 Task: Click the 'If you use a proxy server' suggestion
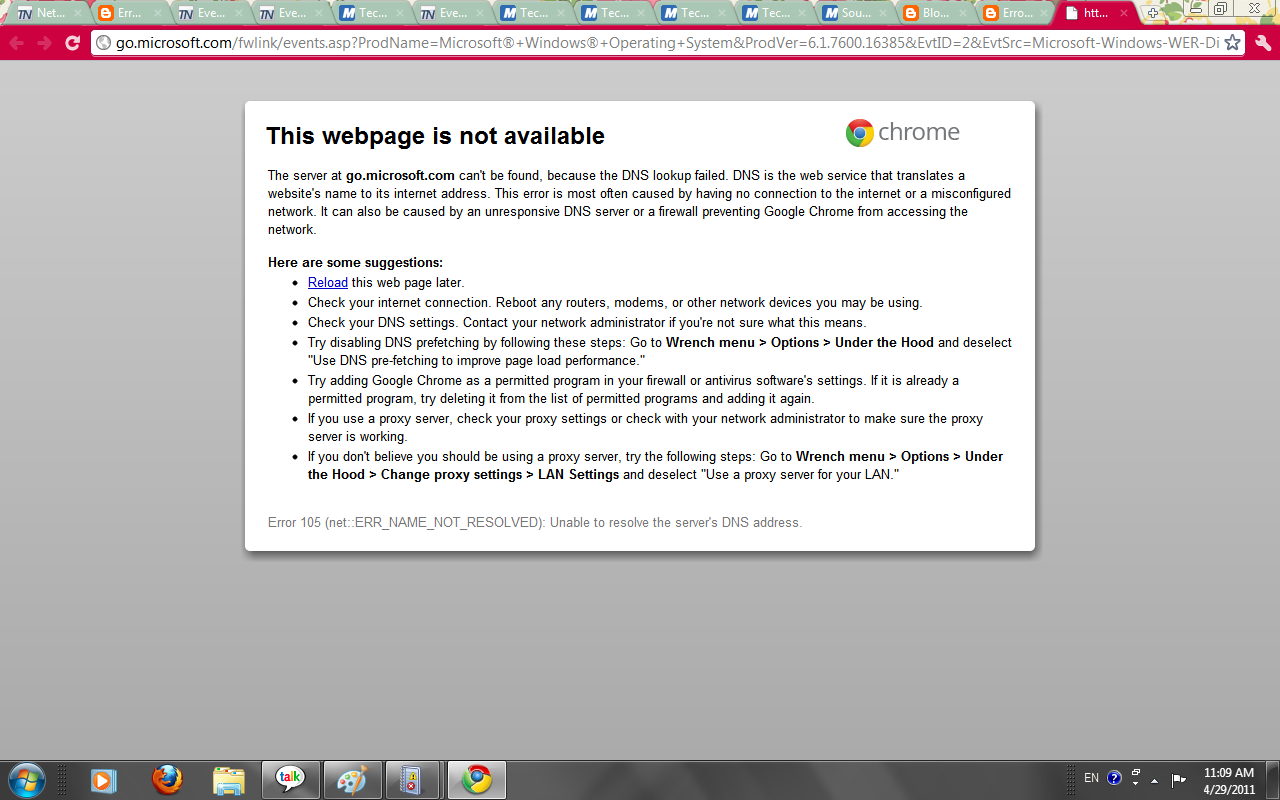[x=645, y=428]
